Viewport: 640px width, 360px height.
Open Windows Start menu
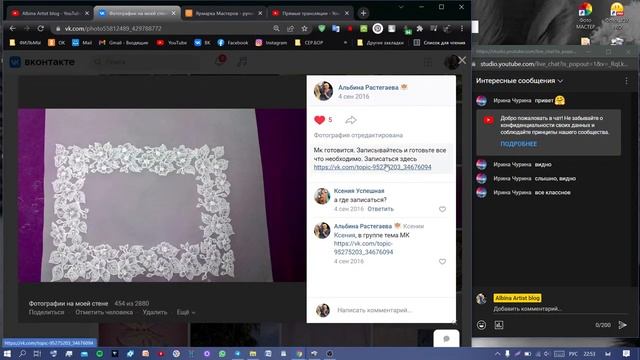[7, 353]
